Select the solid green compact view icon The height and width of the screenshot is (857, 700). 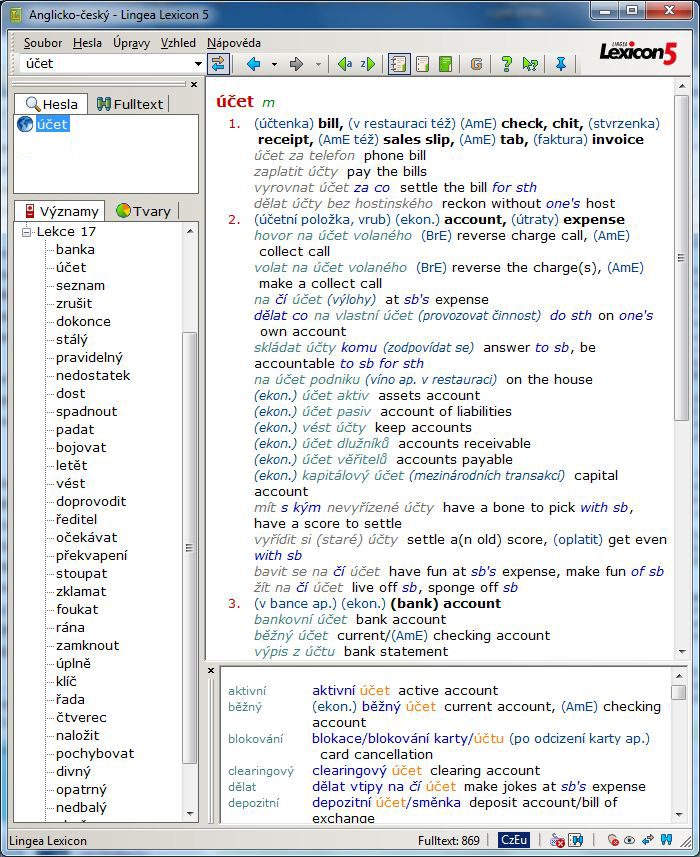(x=445, y=64)
